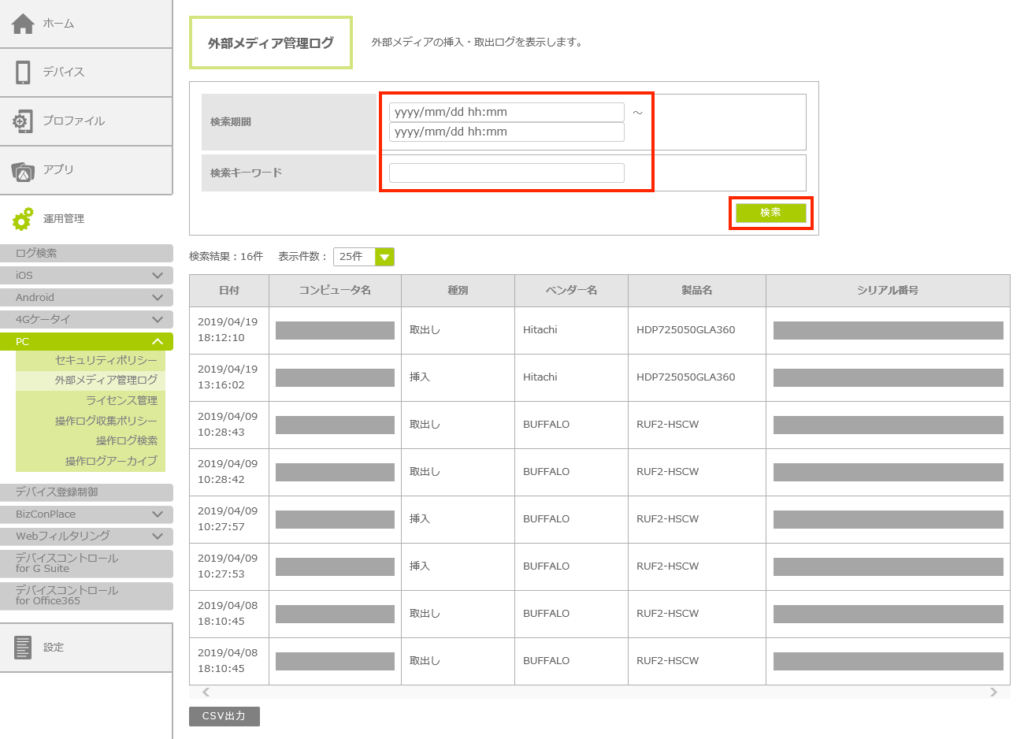This screenshot has width=1024, height=739.
Task: Open Apps section icon
Action: click(23, 170)
